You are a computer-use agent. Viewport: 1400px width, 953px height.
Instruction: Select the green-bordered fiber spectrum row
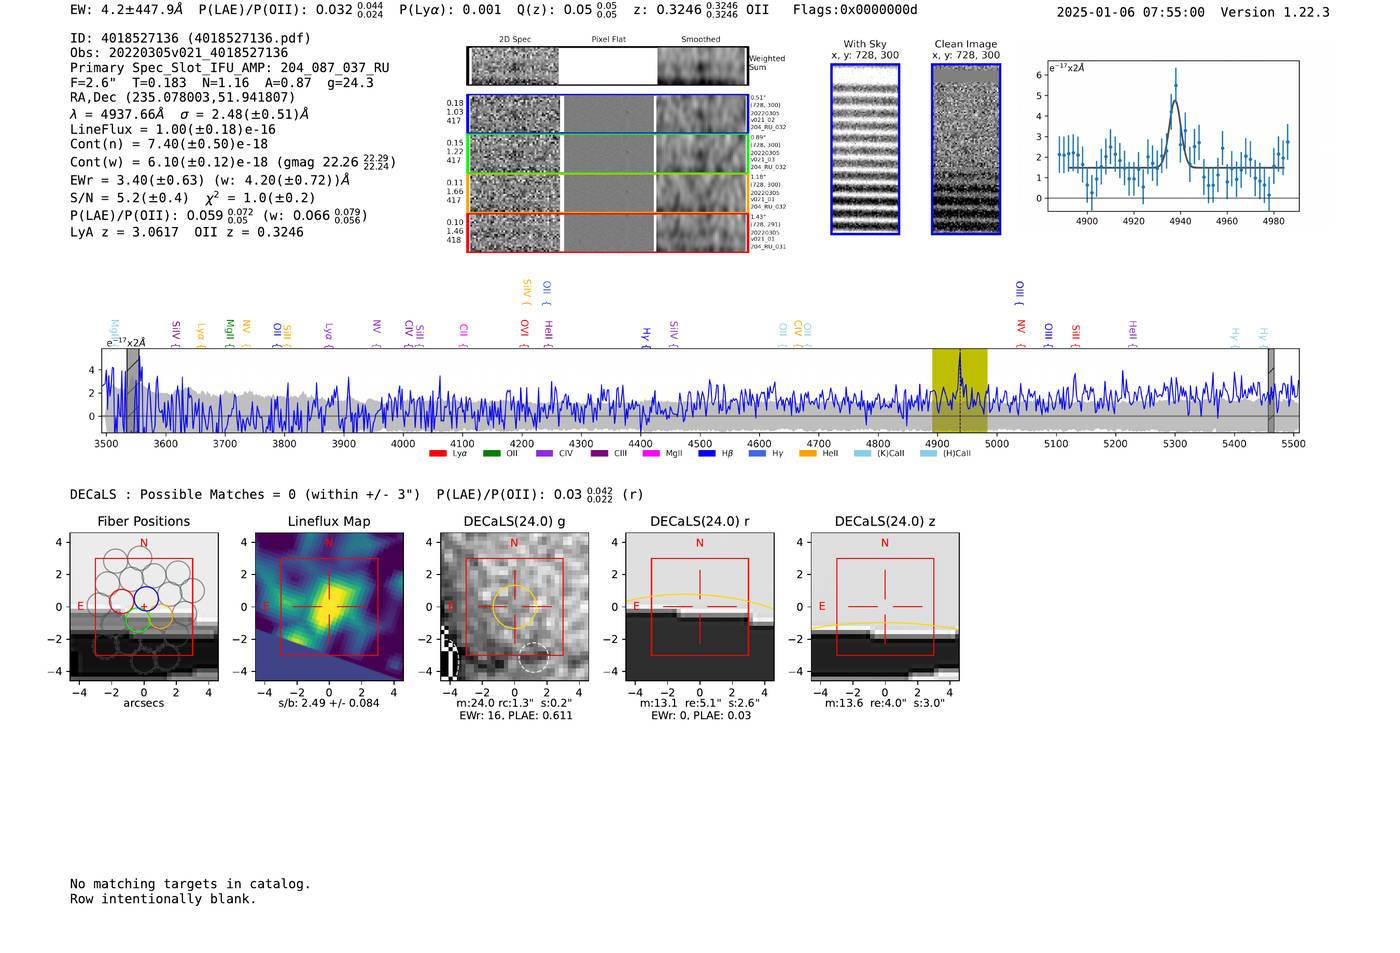click(608, 154)
